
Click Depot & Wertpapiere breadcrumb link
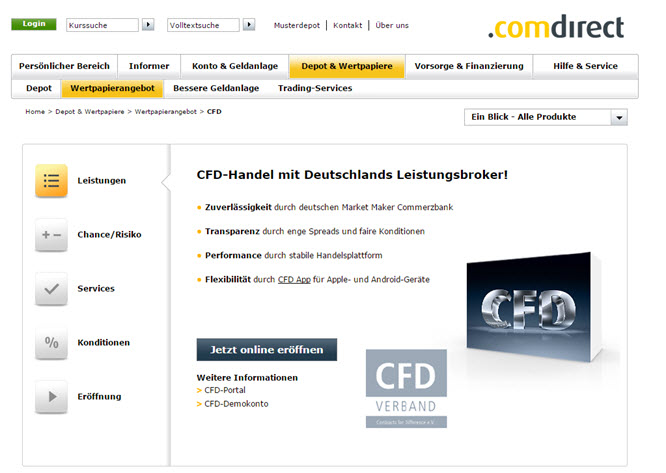tap(90, 112)
